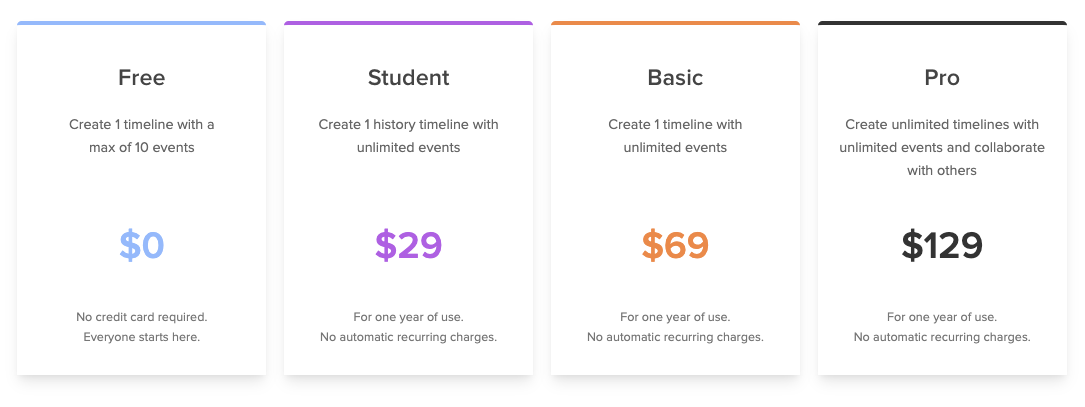Viewport: 1085px width, 407px height.
Task: Click "No credit card required" note
Action: click(x=141, y=317)
